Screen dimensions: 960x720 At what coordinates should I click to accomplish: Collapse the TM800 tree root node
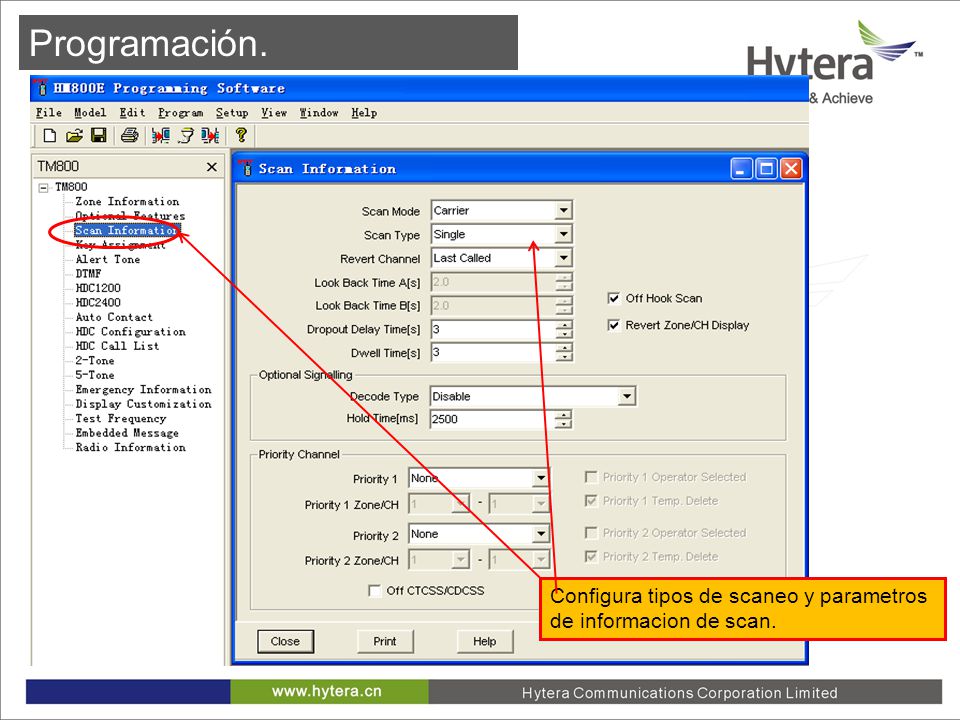pos(43,187)
